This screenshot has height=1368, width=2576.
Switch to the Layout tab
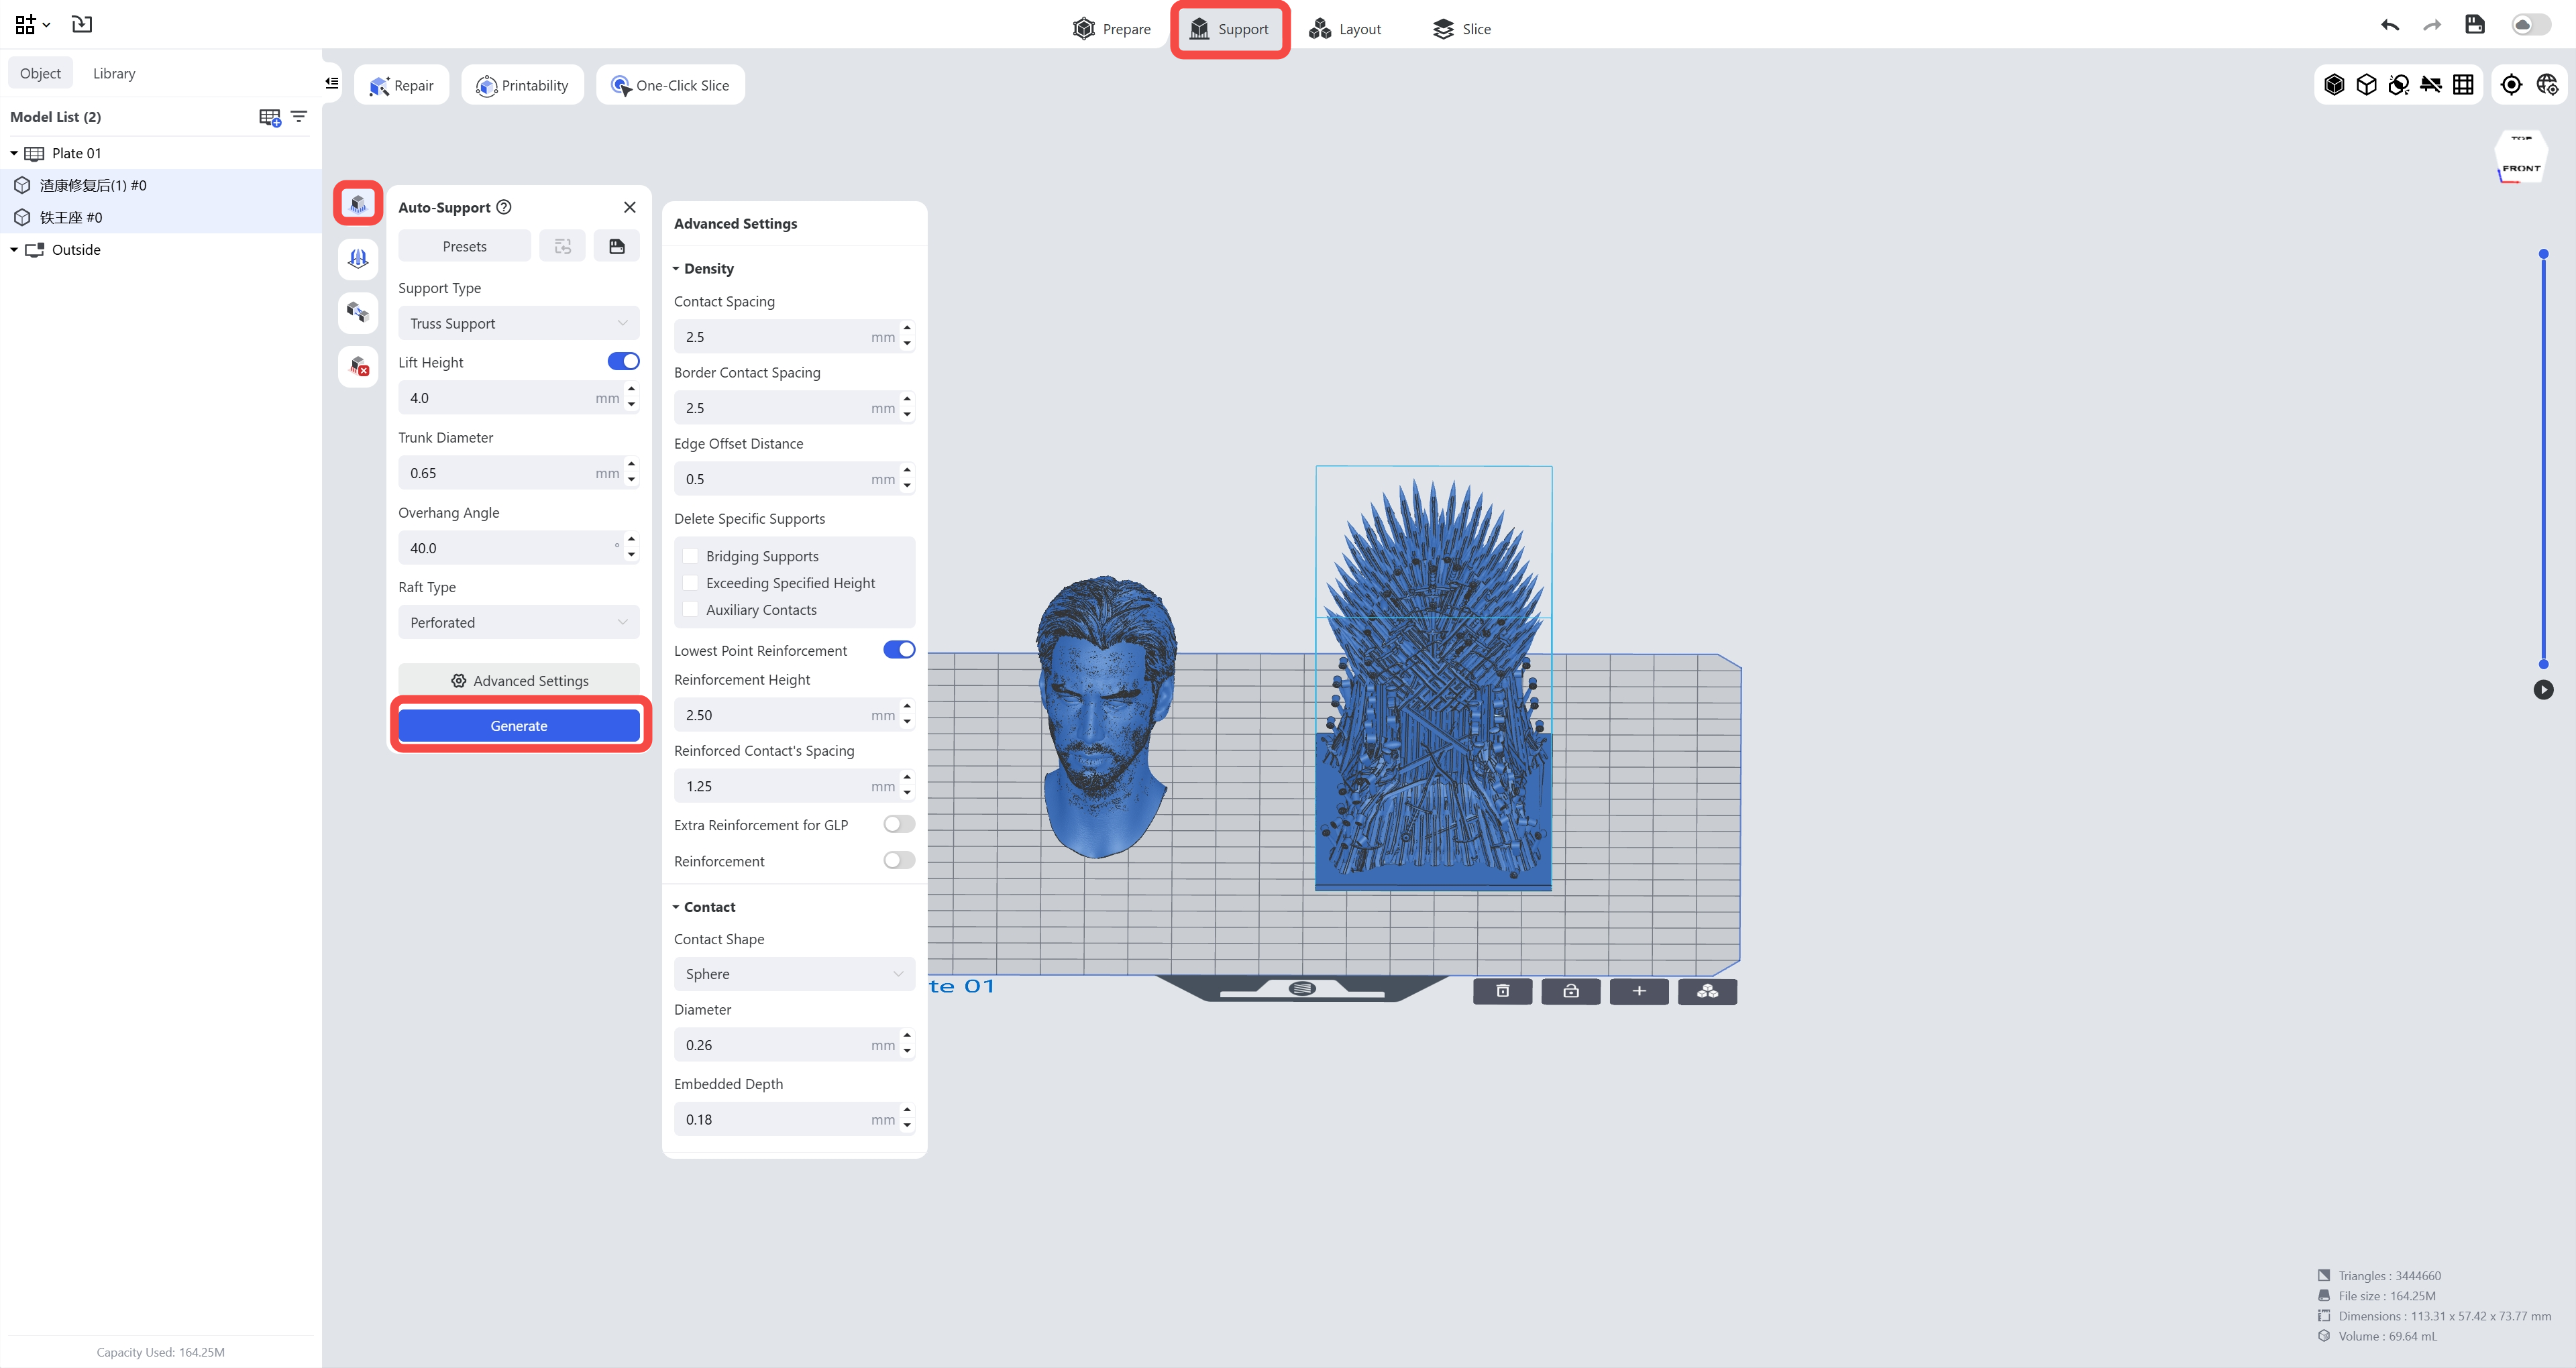click(x=1345, y=29)
